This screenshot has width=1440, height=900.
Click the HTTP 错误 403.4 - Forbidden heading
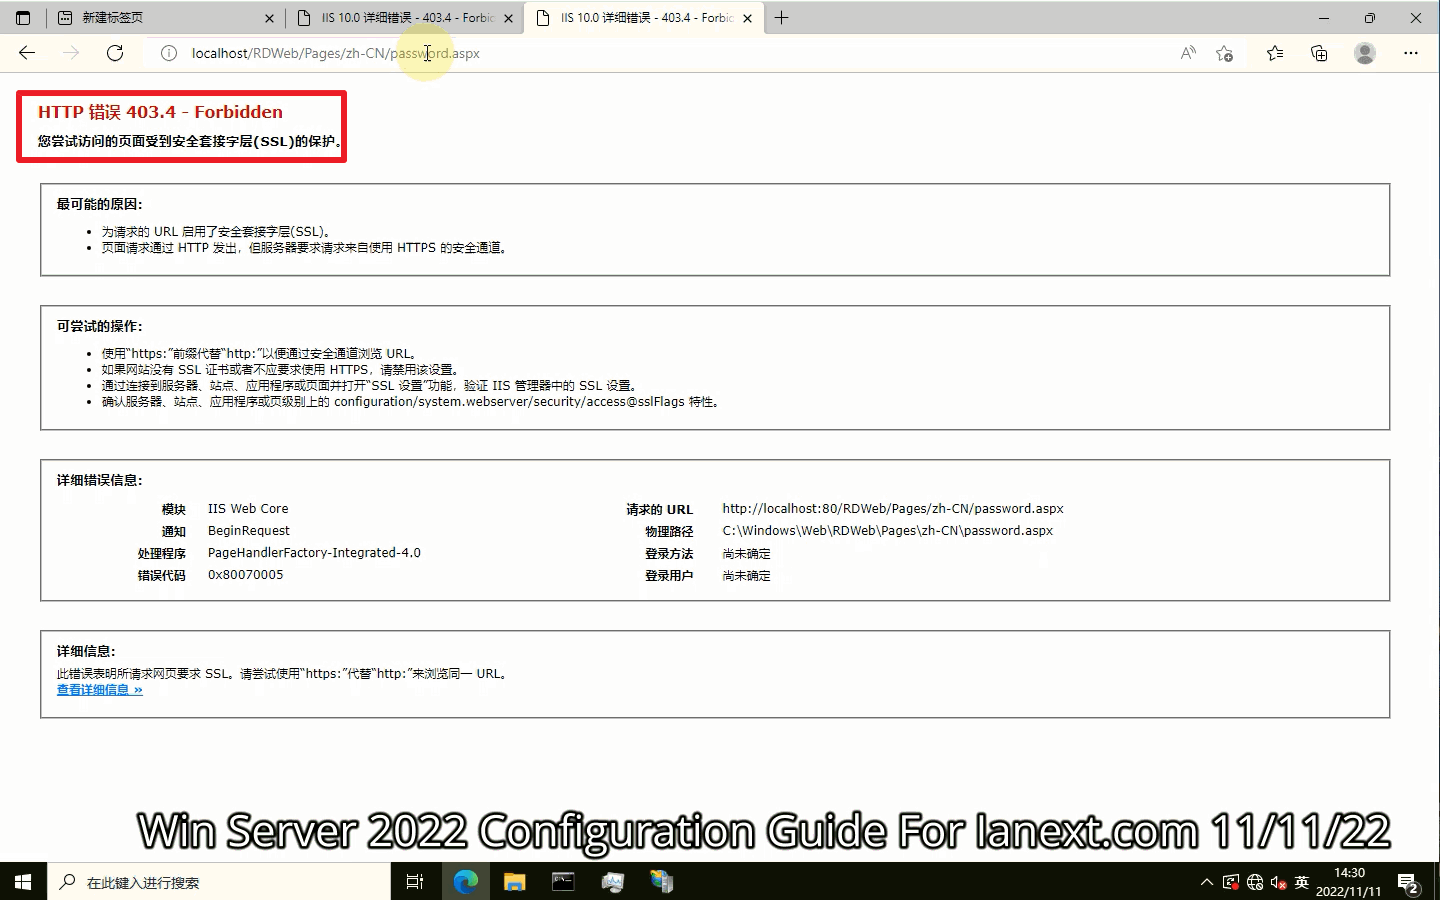click(160, 112)
